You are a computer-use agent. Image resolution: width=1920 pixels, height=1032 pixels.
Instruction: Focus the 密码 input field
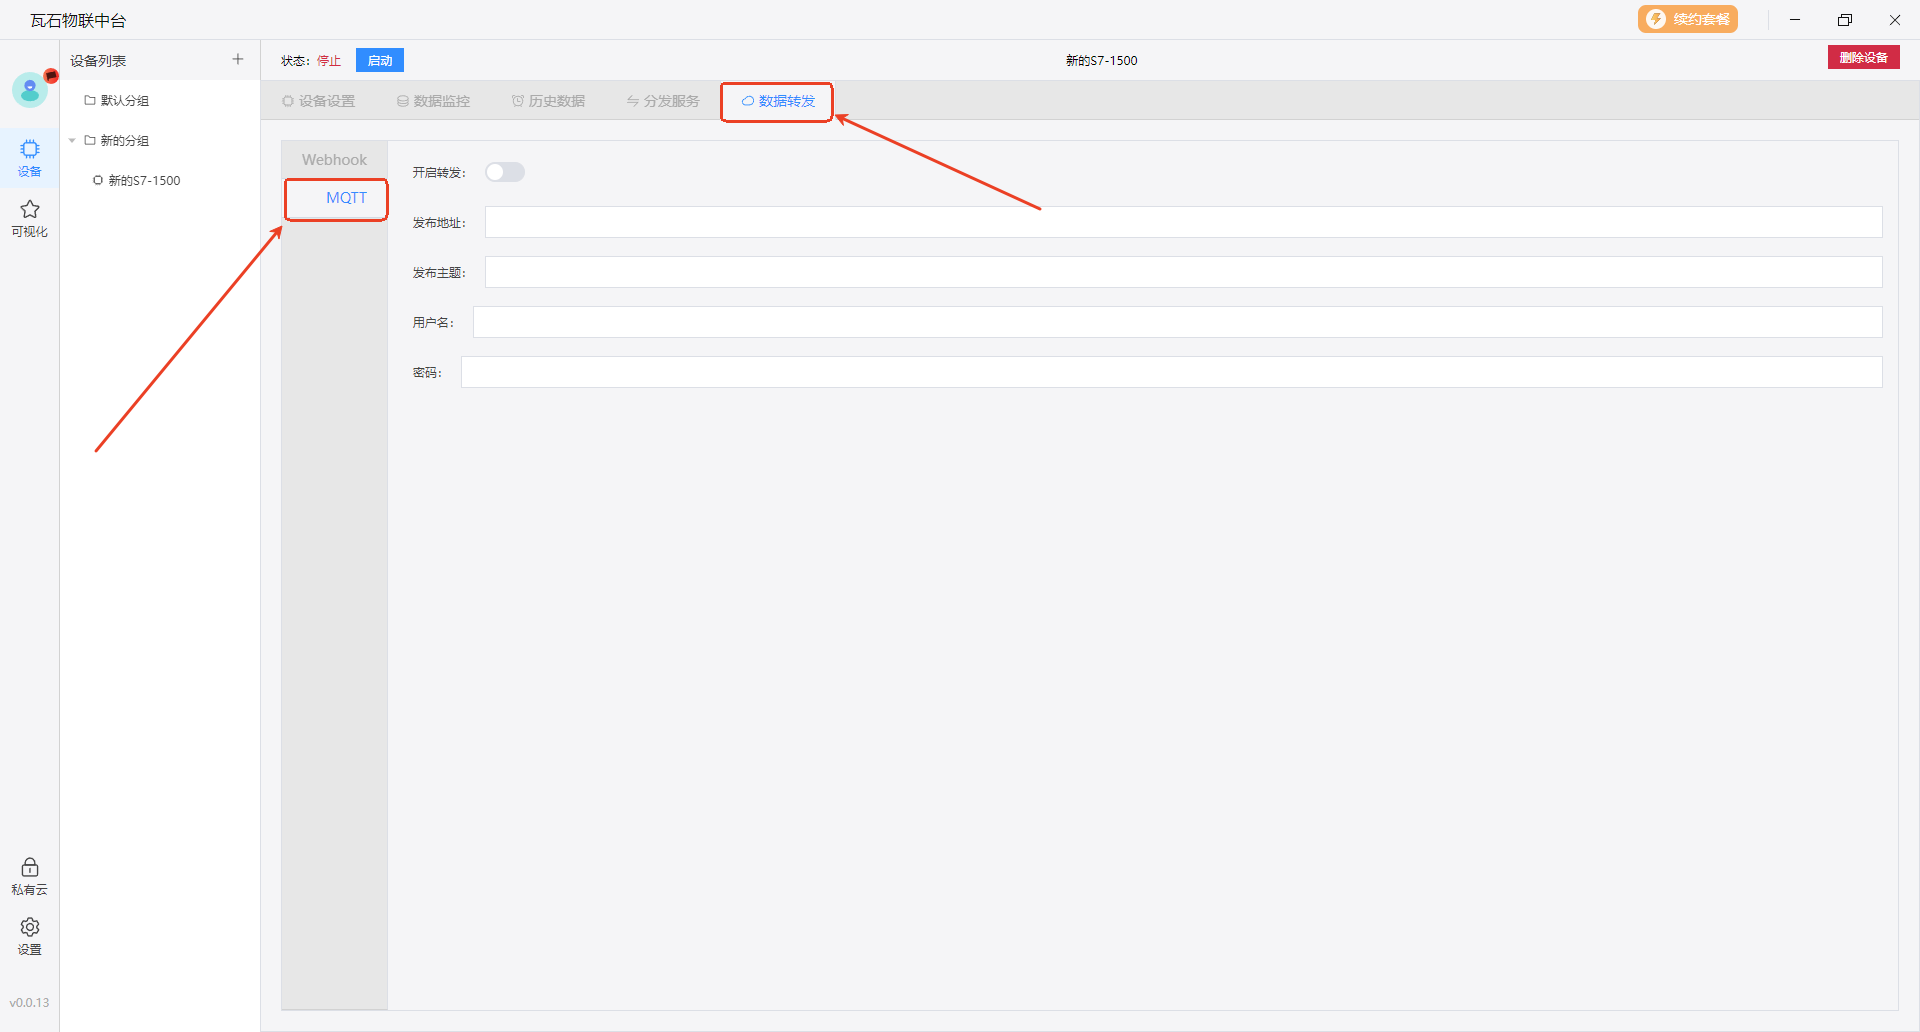click(1171, 372)
